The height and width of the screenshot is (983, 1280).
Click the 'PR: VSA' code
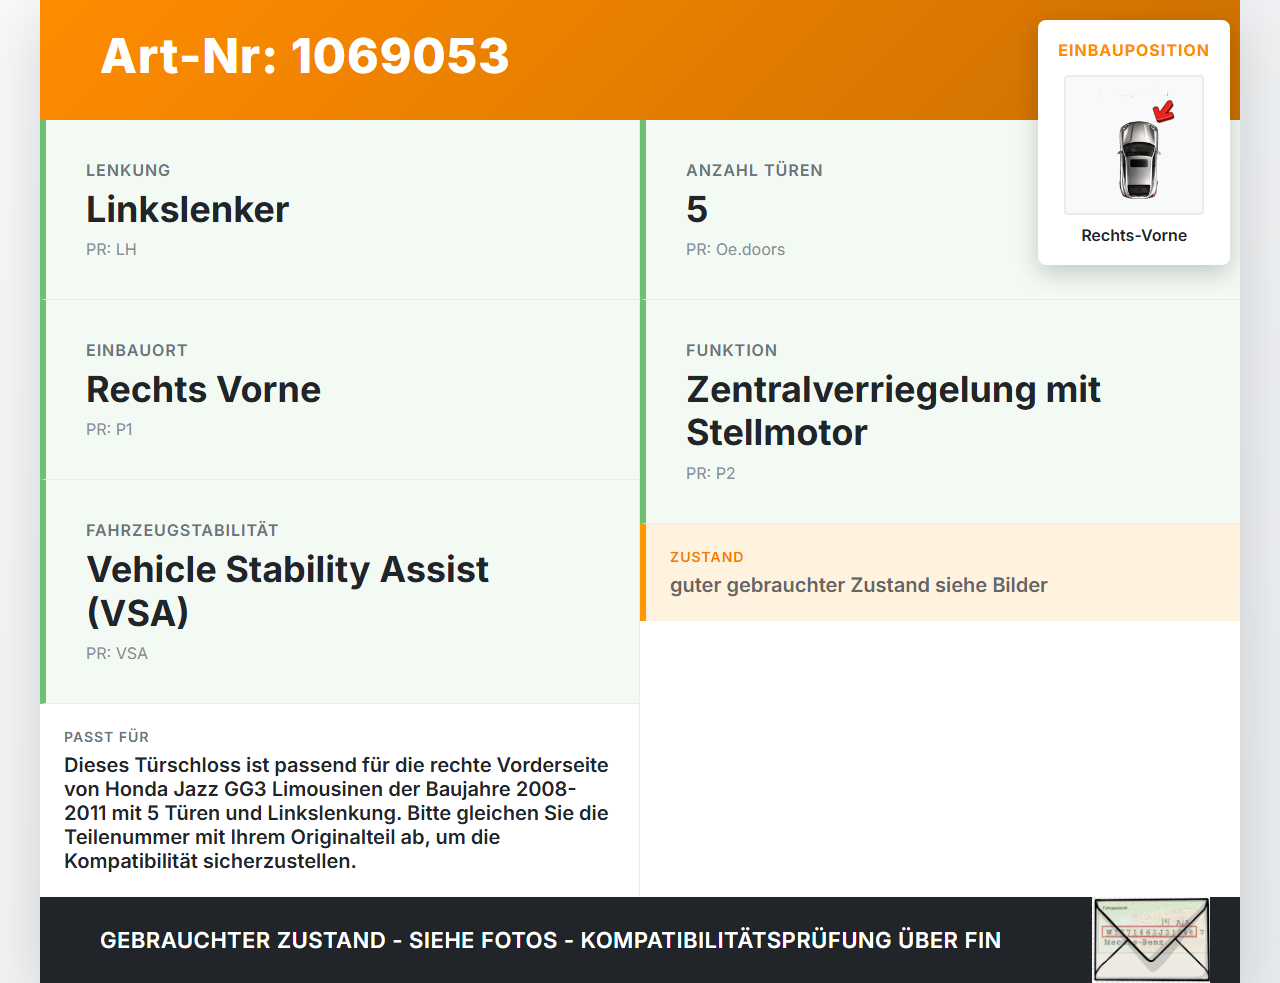117,653
